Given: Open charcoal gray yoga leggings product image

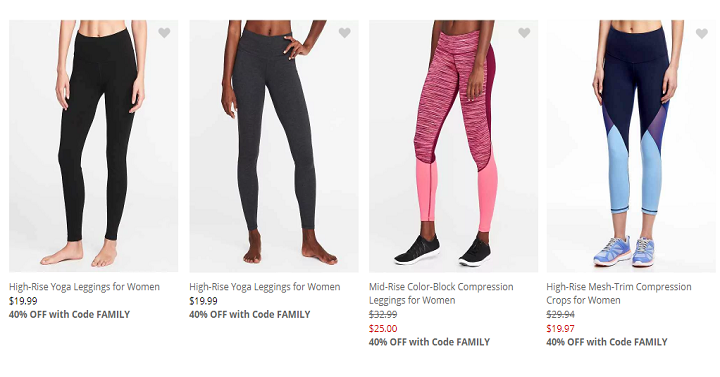Looking at the screenshot, I should pyautogui.click(x=274, y=146).
